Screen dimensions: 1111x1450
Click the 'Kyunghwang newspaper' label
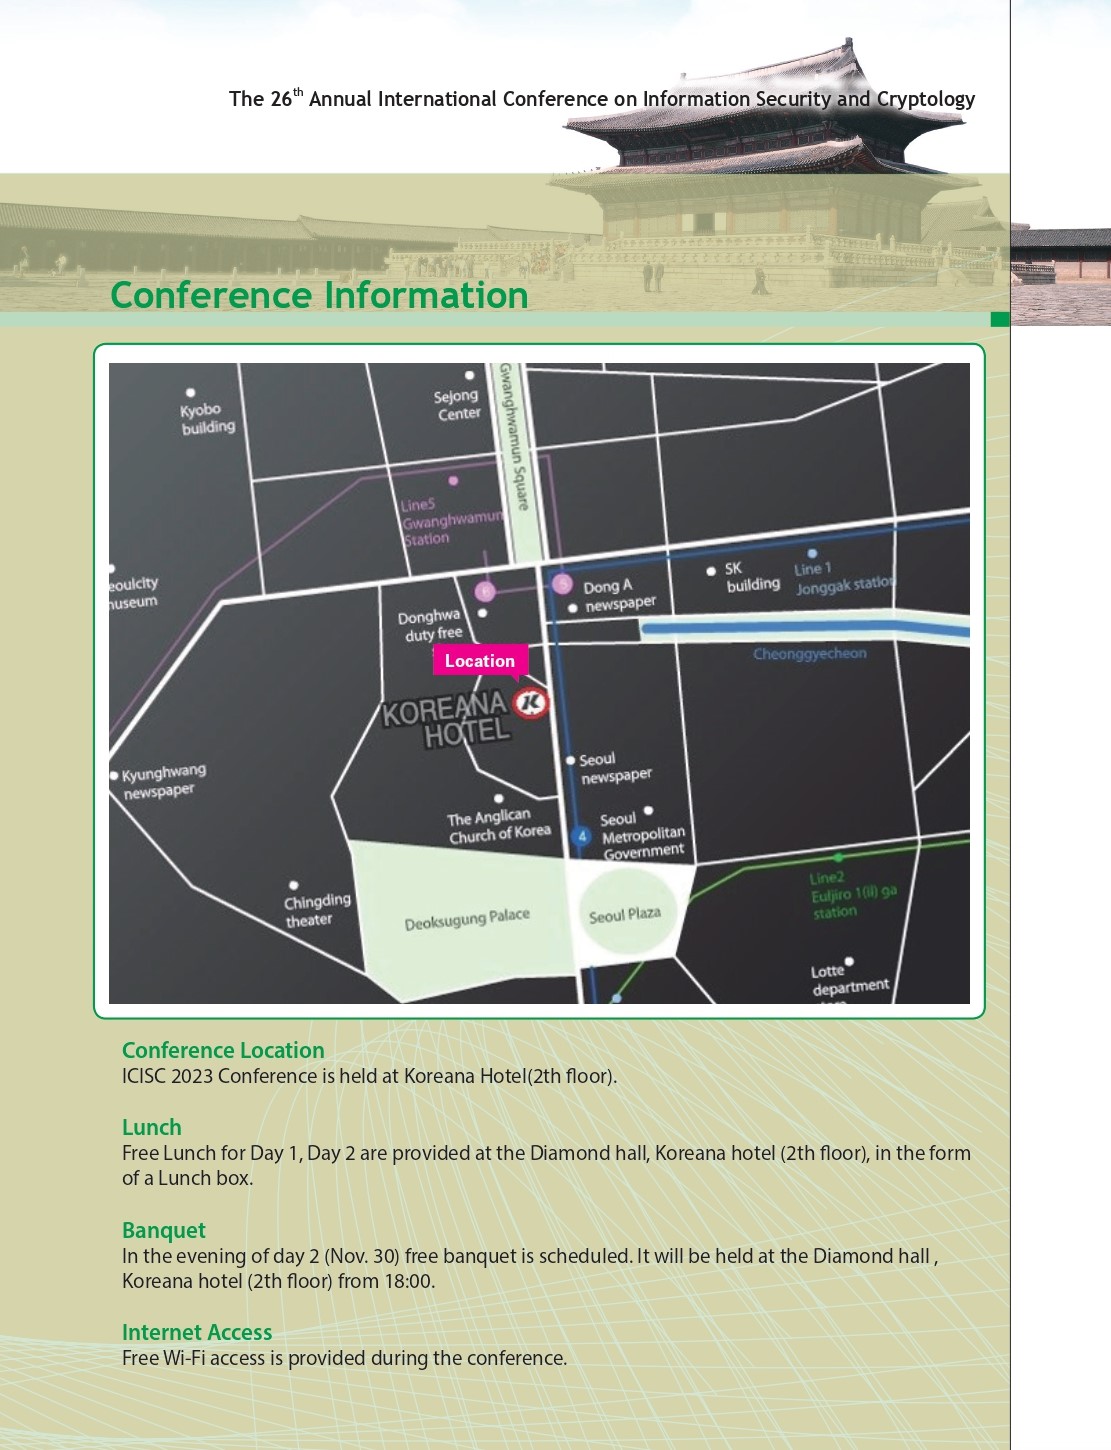164,782
